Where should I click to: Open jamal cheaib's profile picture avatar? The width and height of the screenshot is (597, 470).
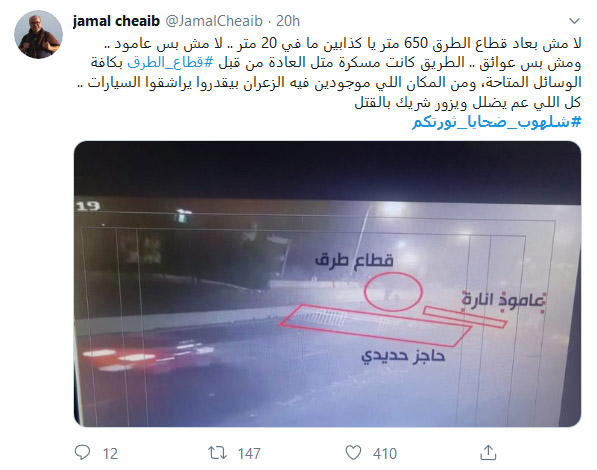[x=38, y=35]
